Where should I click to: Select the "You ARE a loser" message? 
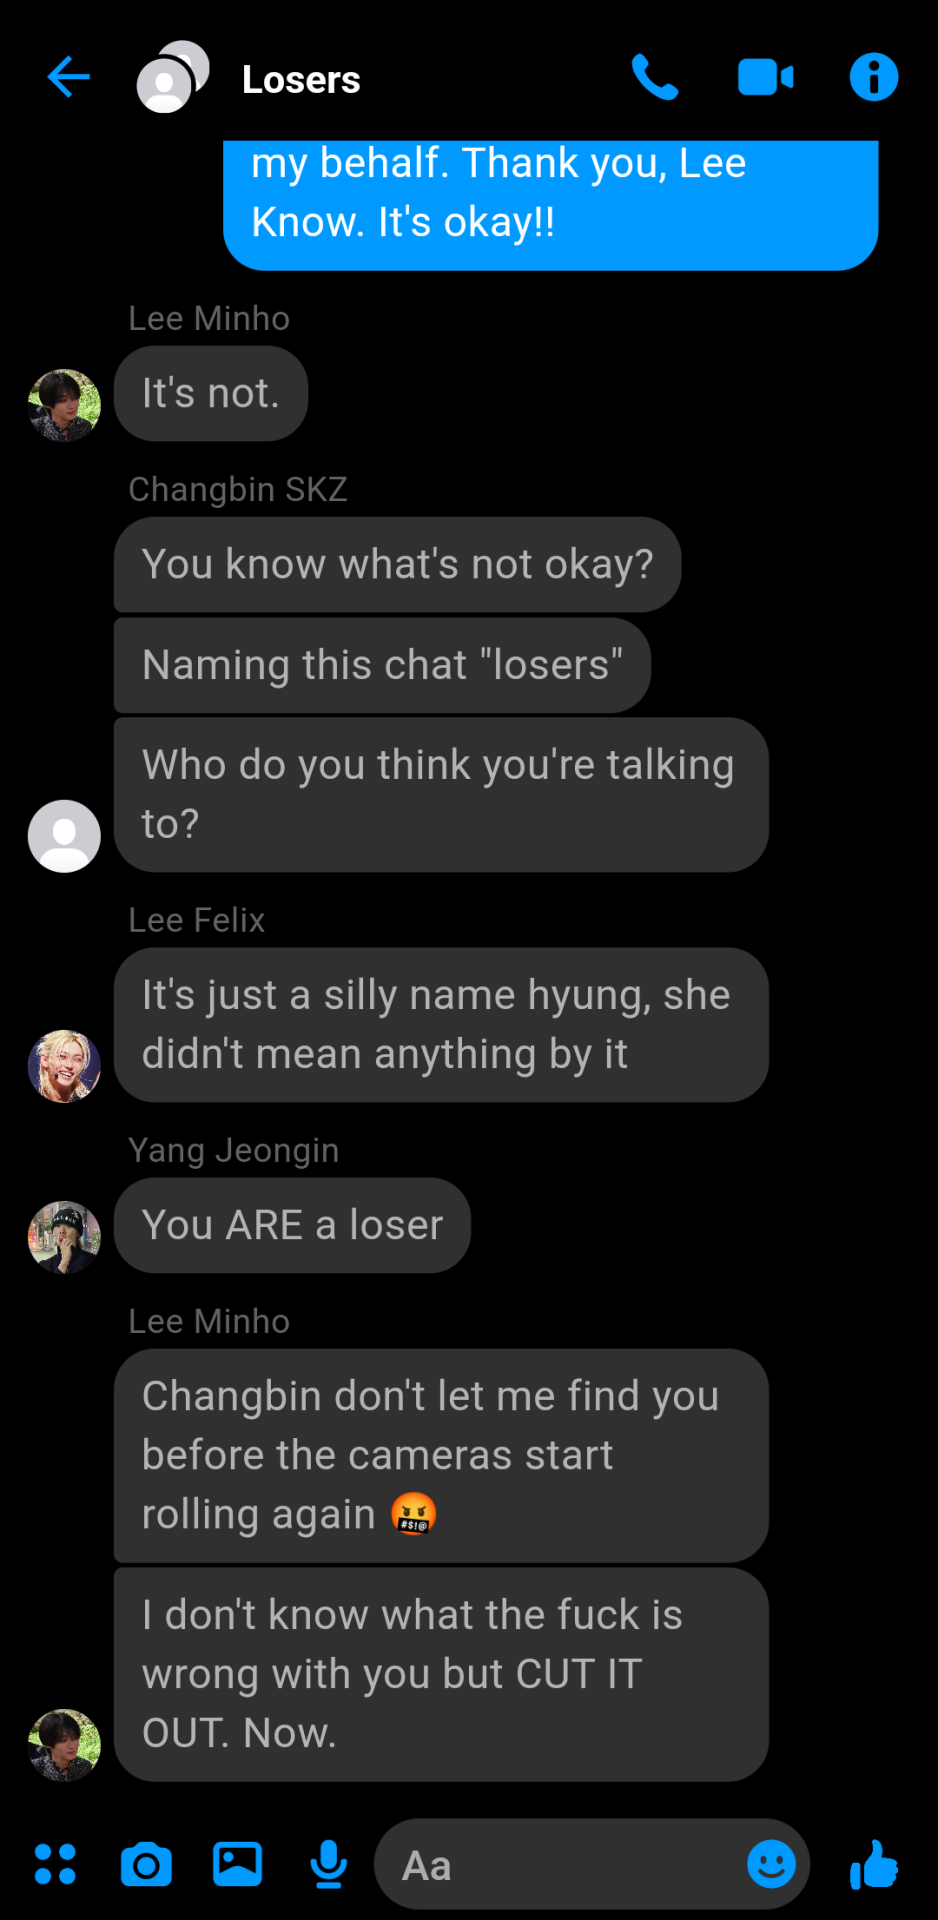tap(292, 1225)
